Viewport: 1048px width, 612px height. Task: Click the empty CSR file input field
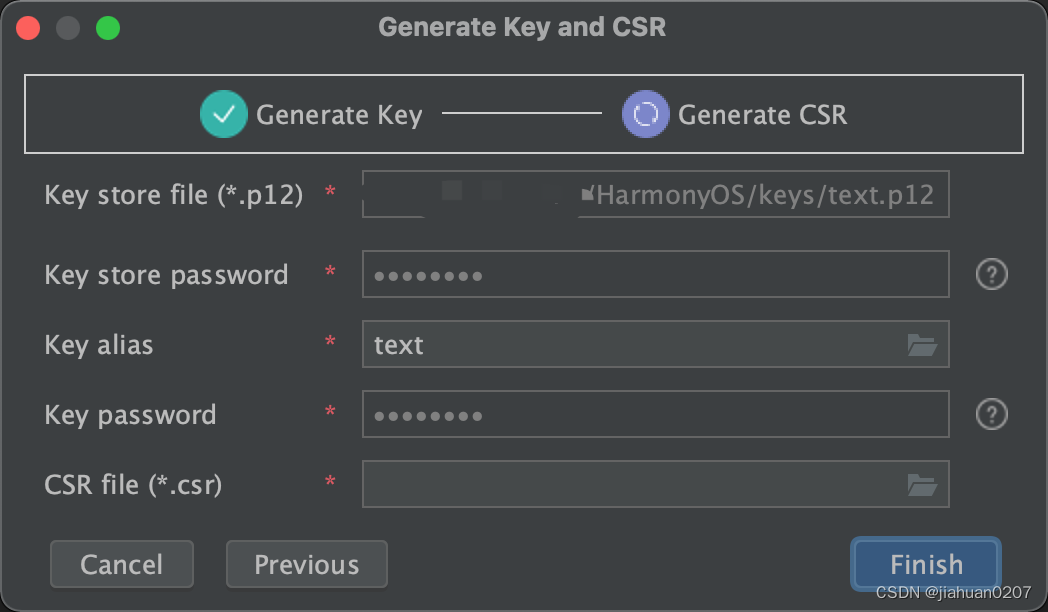tap(634, 484)
